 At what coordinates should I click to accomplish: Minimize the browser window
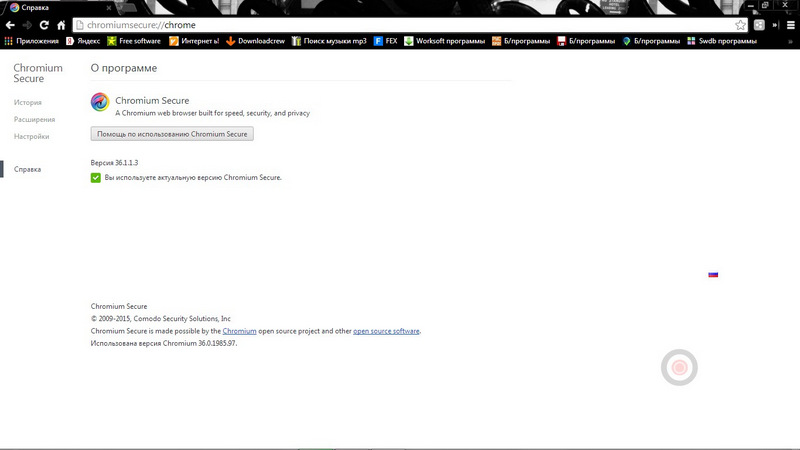[751, 5]
